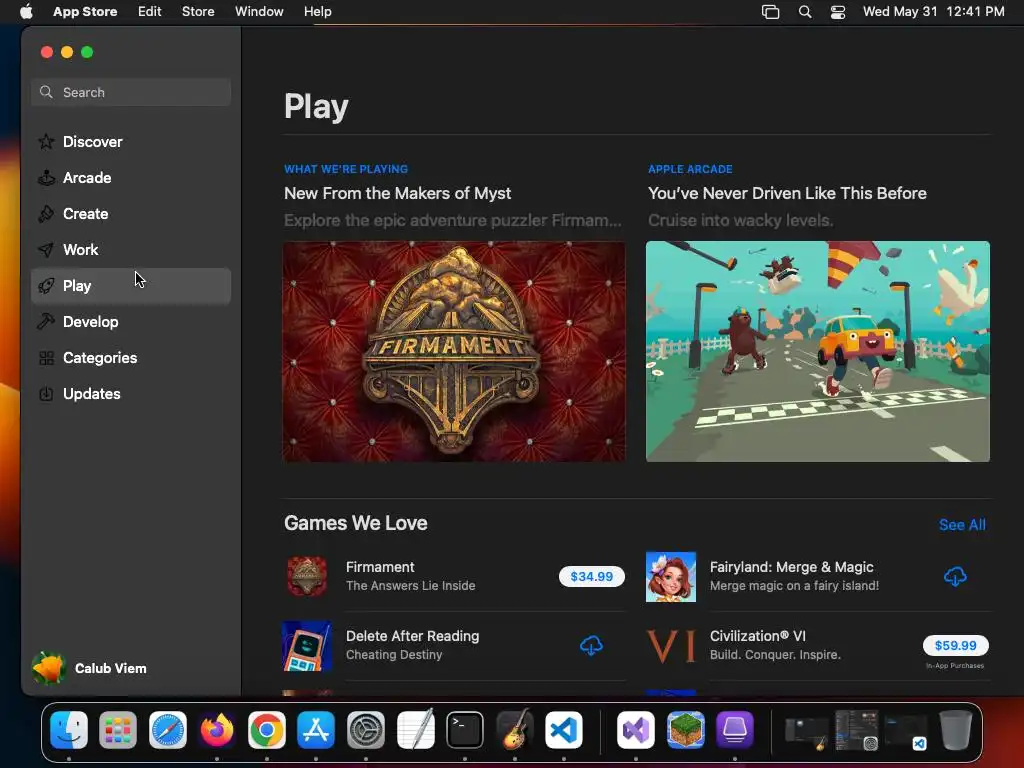Launch Minecraft from the dock
This screenshot has width=1024, height=768.
685,729
